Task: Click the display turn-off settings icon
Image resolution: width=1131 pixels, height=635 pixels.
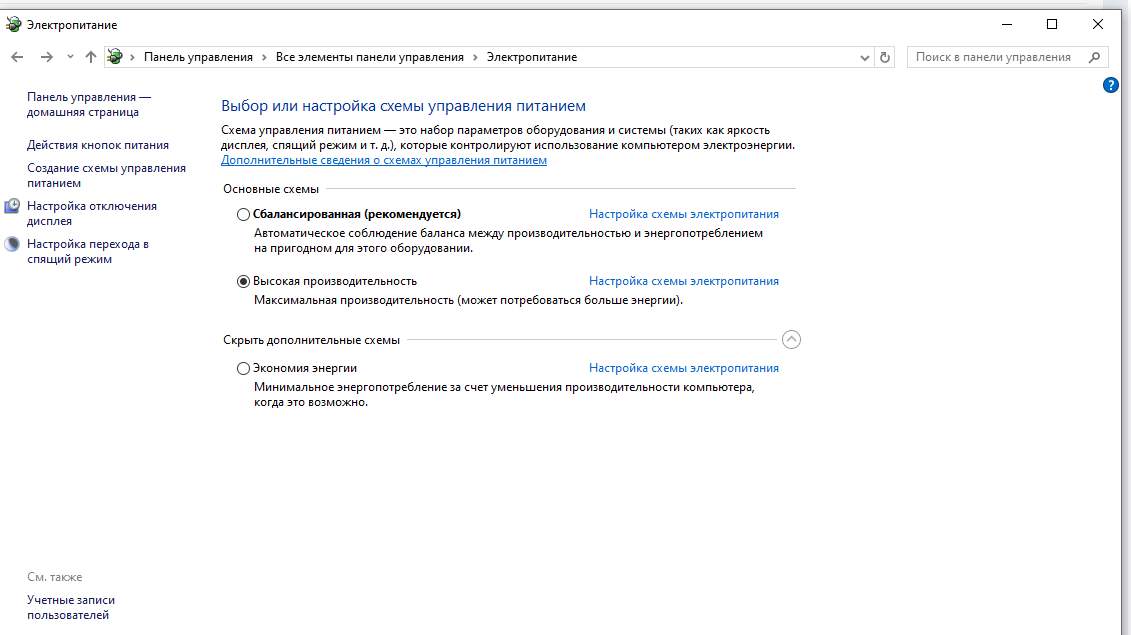Action: 12,206
